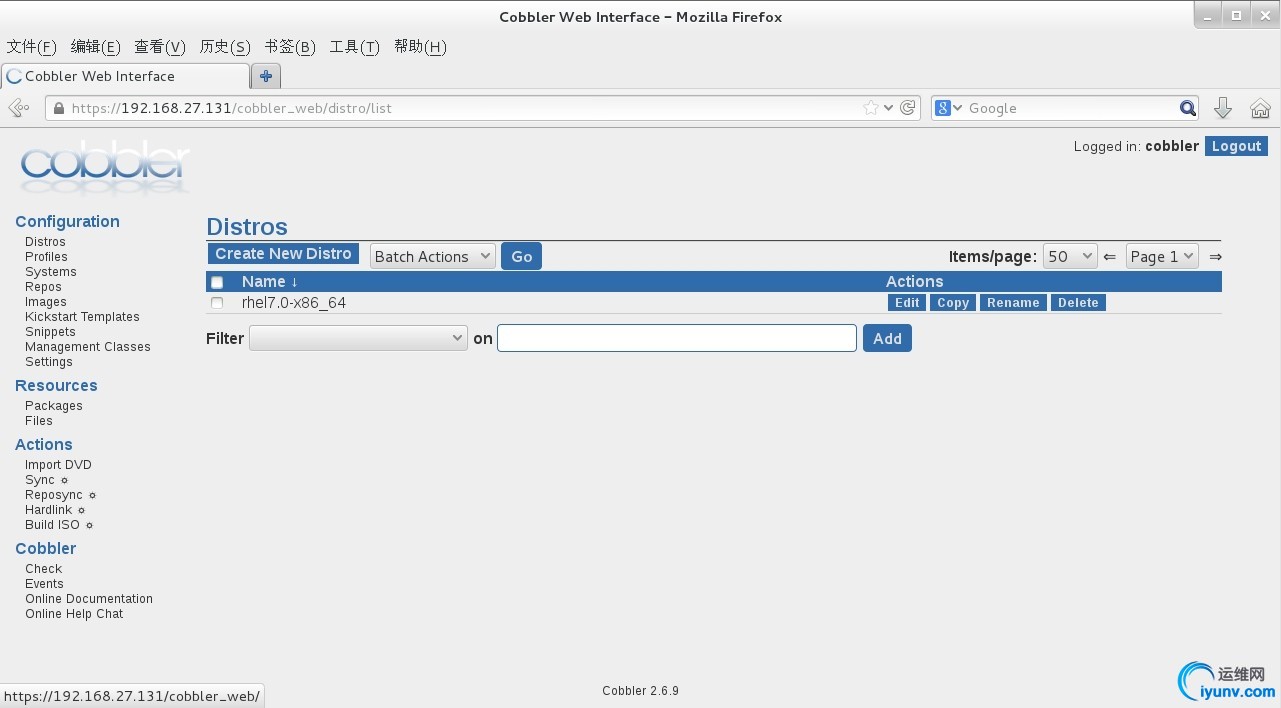Open Kickstart Templates in the sidebar
1281x708 pixels.
pyautogui.click(x=82, y=317)
